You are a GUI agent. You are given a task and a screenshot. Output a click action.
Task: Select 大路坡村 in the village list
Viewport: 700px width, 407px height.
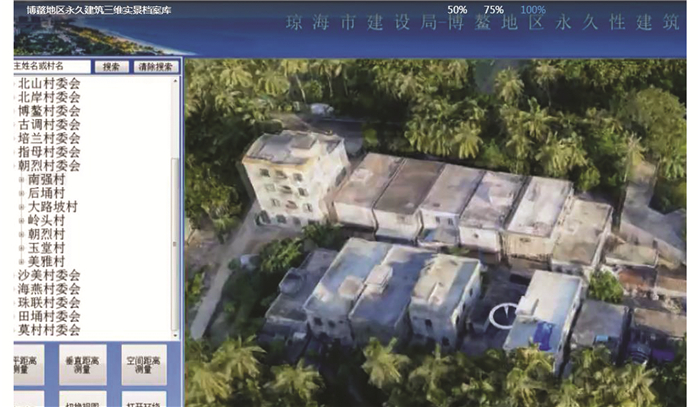(x=52, y=206)
